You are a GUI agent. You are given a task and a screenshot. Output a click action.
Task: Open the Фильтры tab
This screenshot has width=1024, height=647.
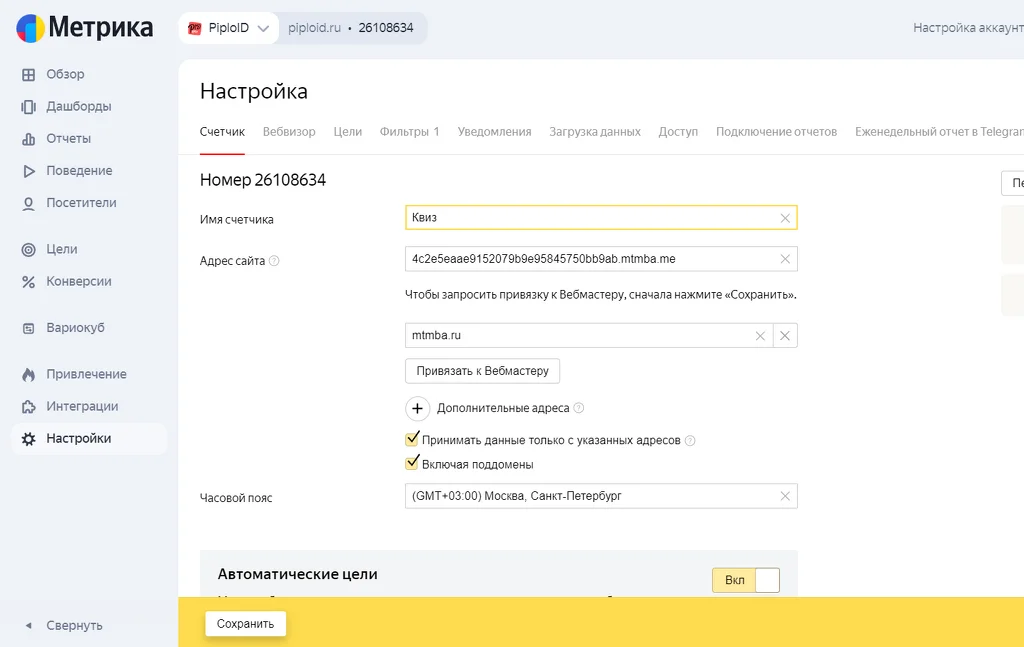(x=409, y=132)
